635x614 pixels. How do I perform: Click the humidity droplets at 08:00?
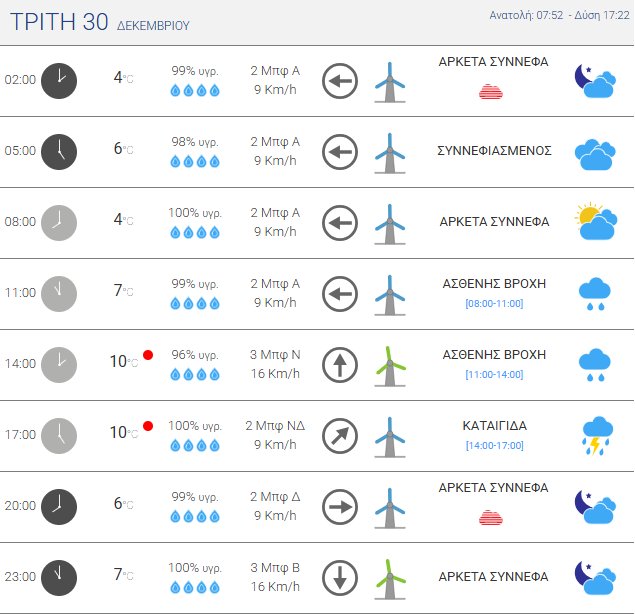194,232
